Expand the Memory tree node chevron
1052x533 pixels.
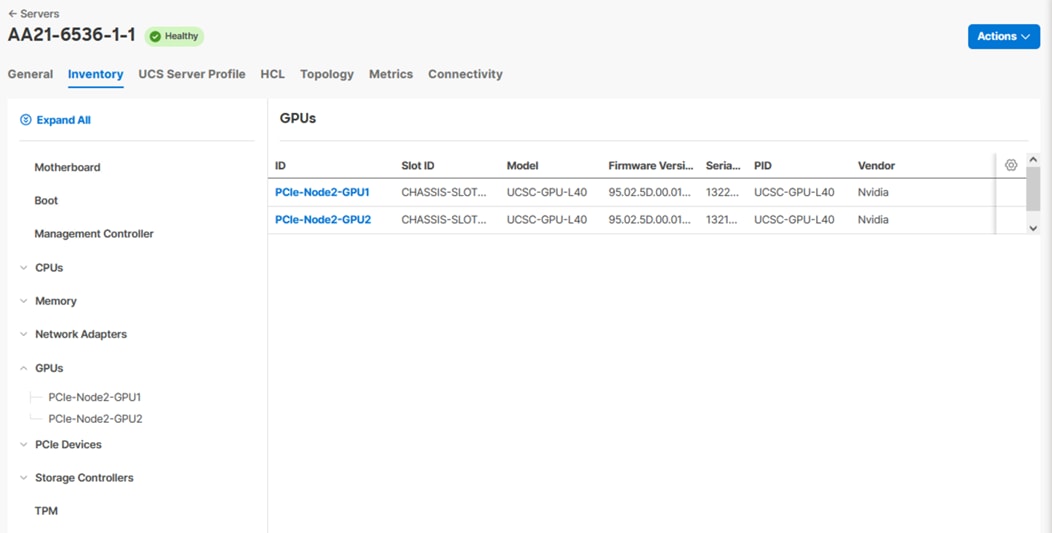click(23, 301)
